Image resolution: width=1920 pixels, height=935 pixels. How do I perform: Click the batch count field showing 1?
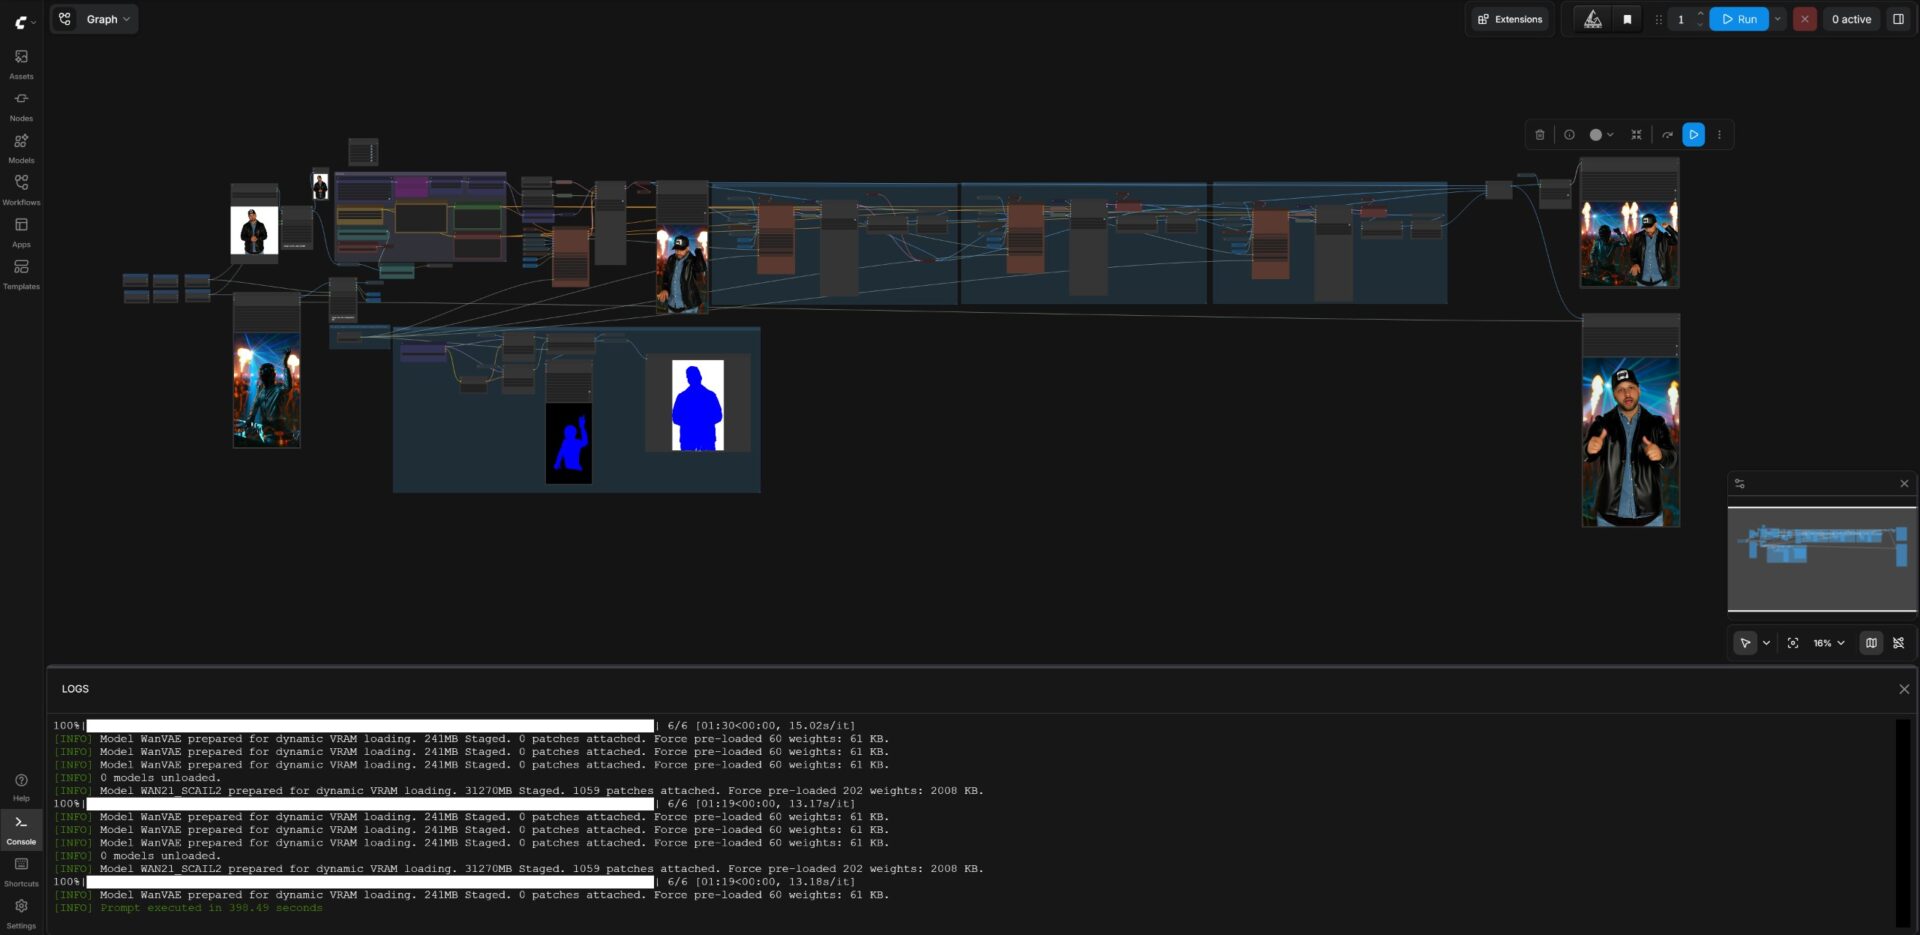click(1681, 19)
